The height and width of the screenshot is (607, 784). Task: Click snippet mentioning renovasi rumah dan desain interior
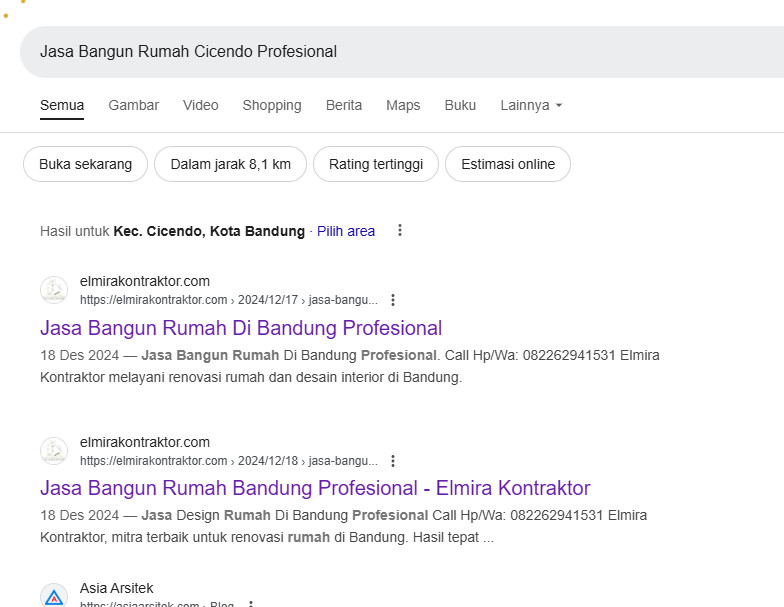coord(350,366)
